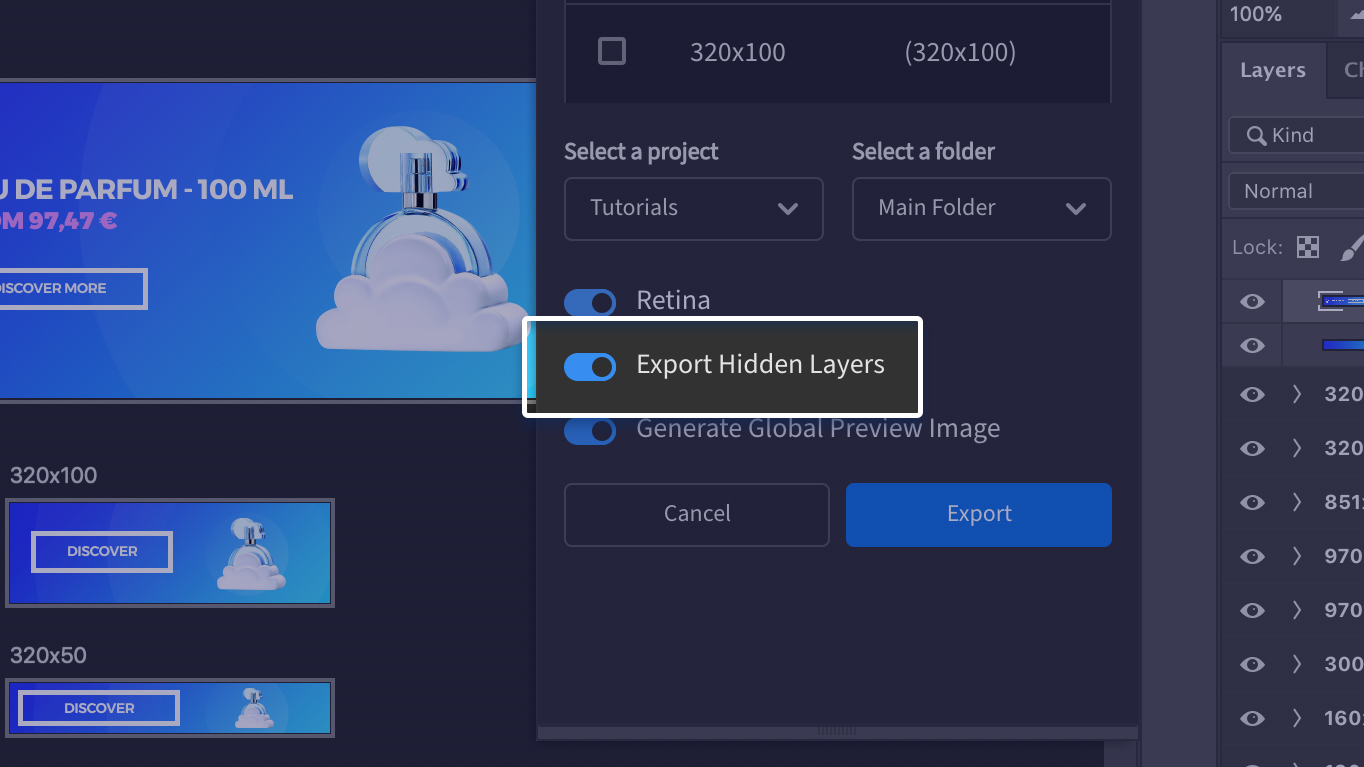Toggle visibility of the 851 layer group
The width and height of the screenshot is (1364, 767).
click(1252, 502)
